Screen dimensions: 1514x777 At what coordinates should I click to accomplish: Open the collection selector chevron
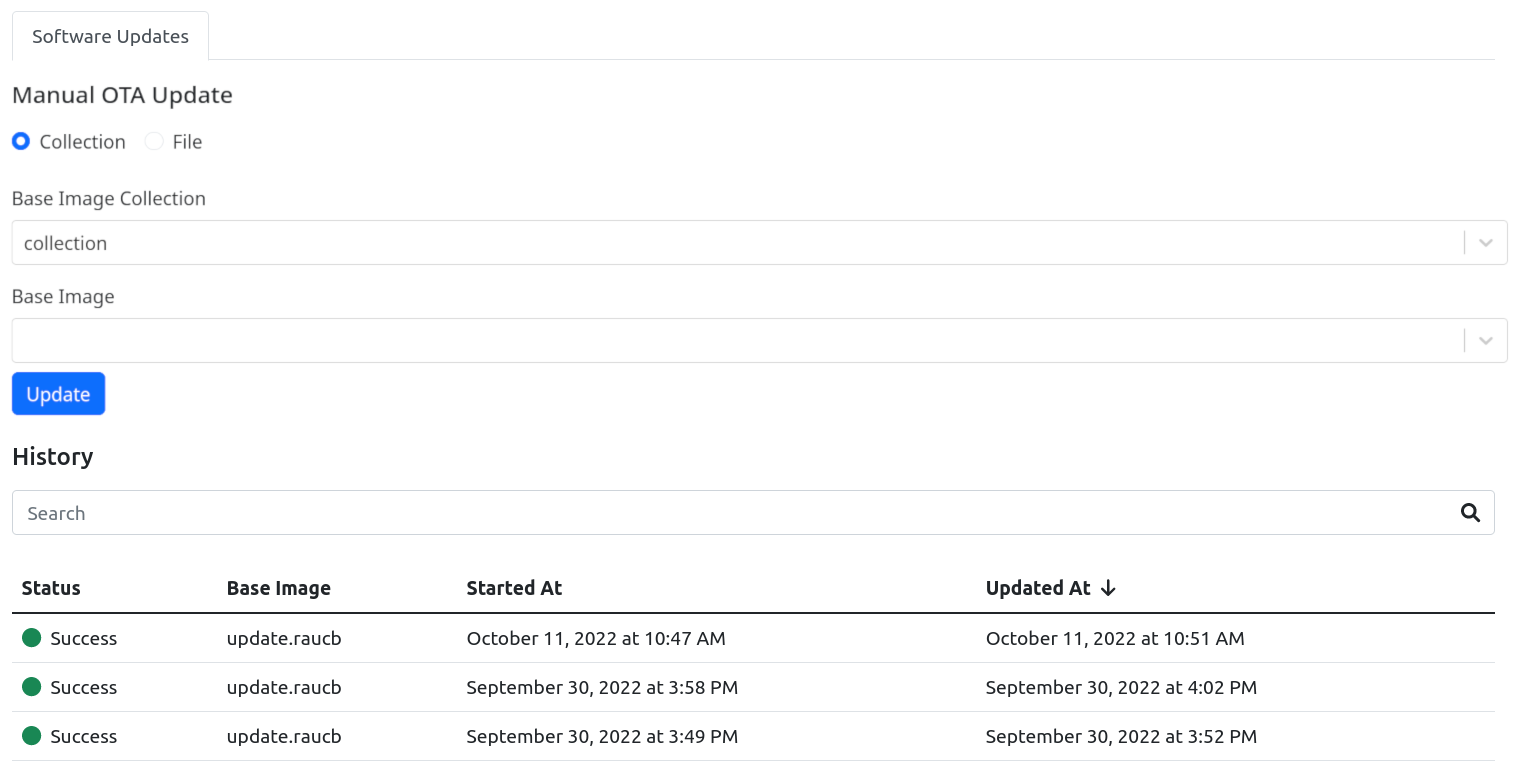[1486, 242]
